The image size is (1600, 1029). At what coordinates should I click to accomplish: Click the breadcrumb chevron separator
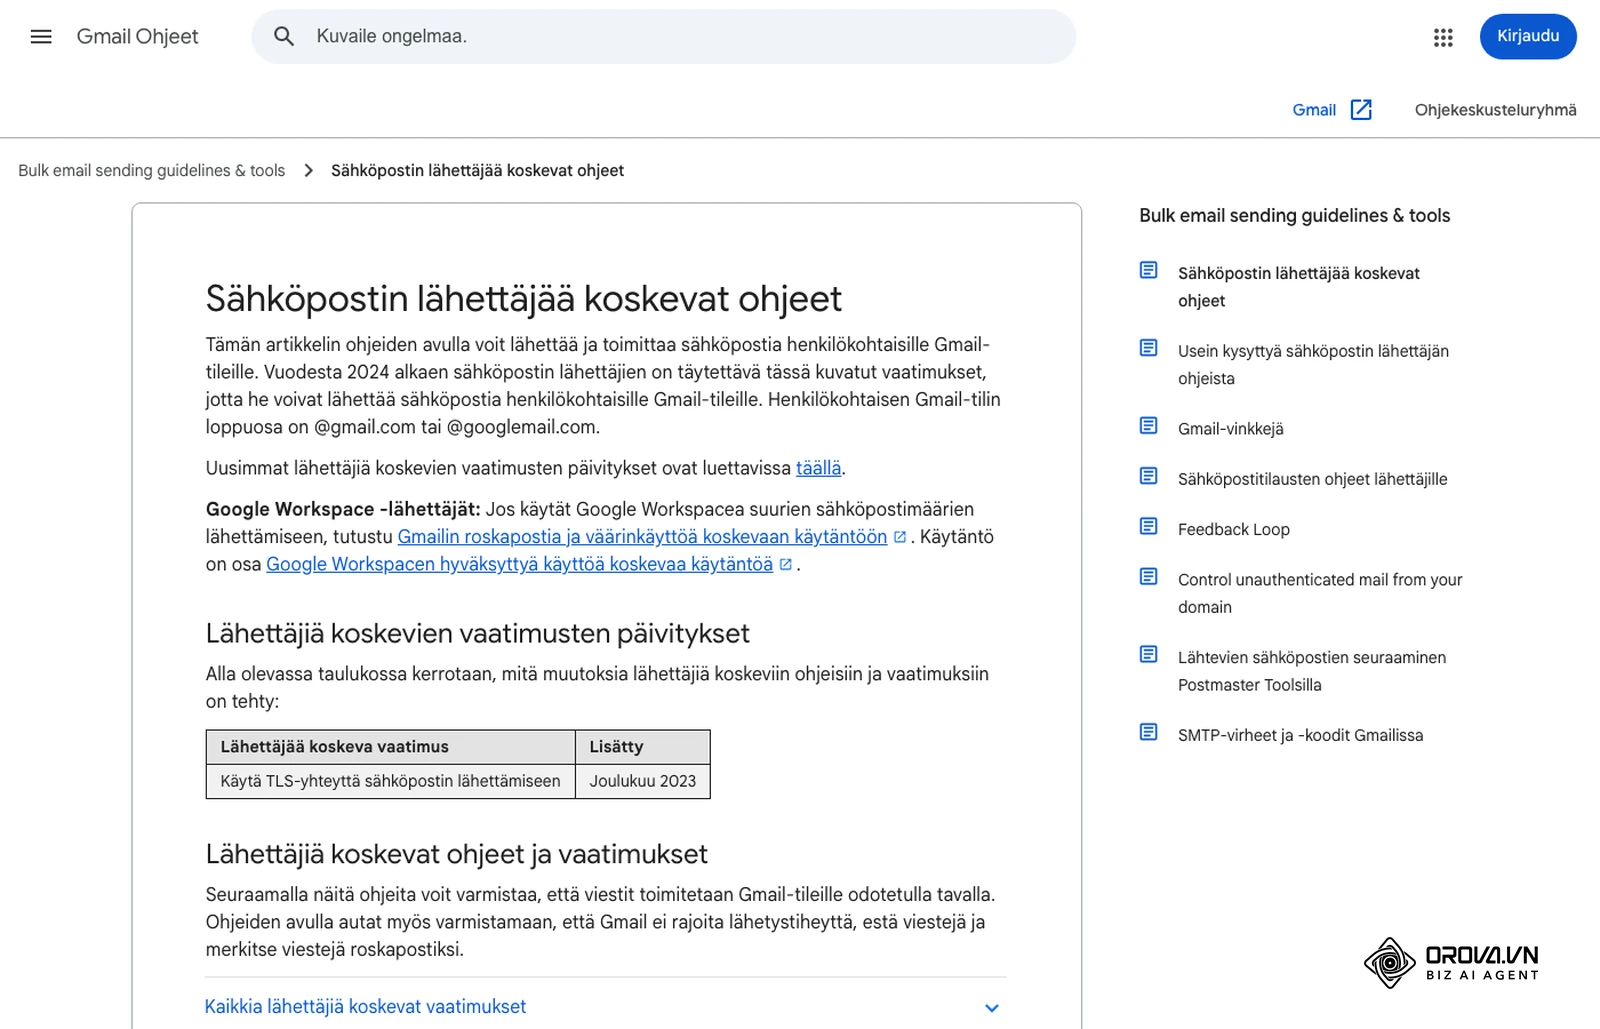(x=308, y=171)
